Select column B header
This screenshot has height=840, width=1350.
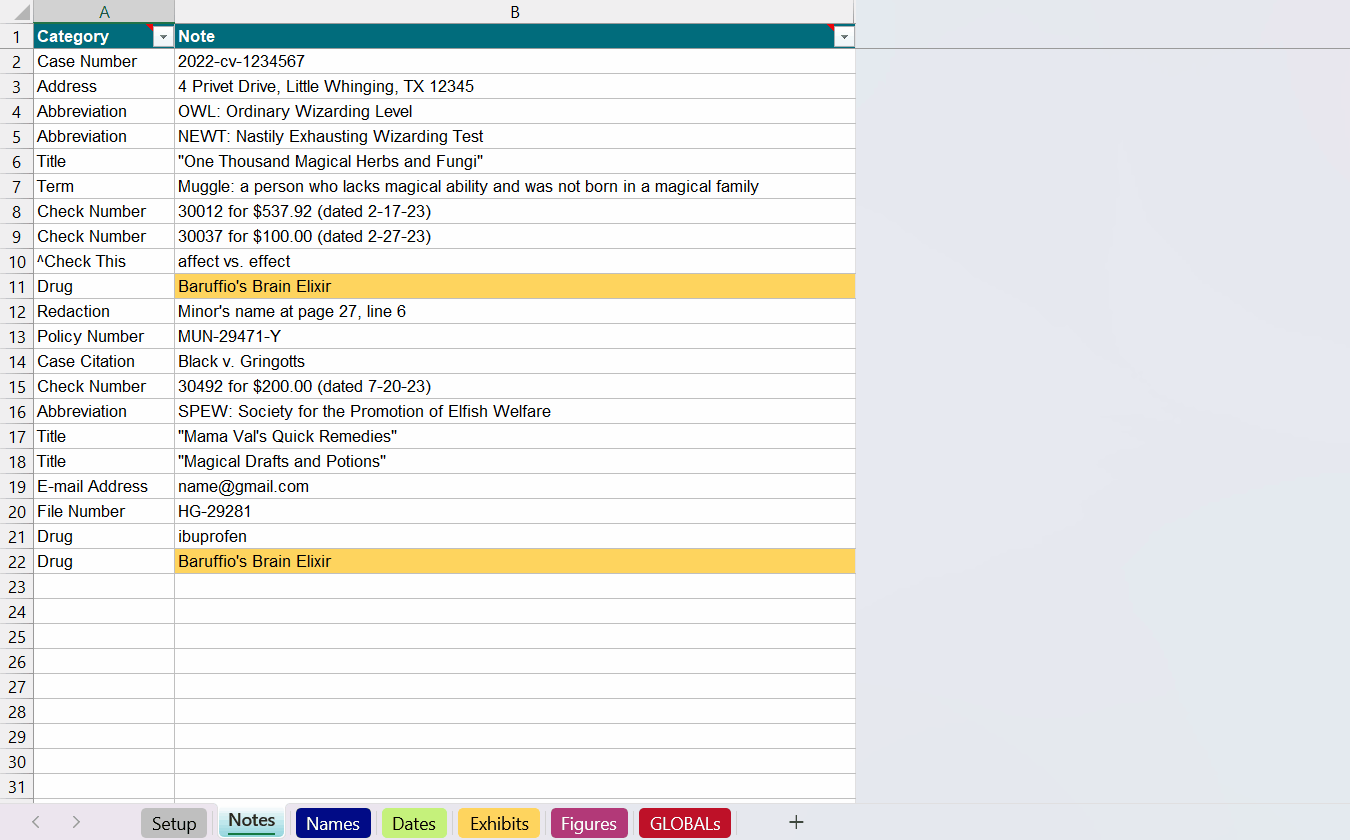tap(515, 12)
